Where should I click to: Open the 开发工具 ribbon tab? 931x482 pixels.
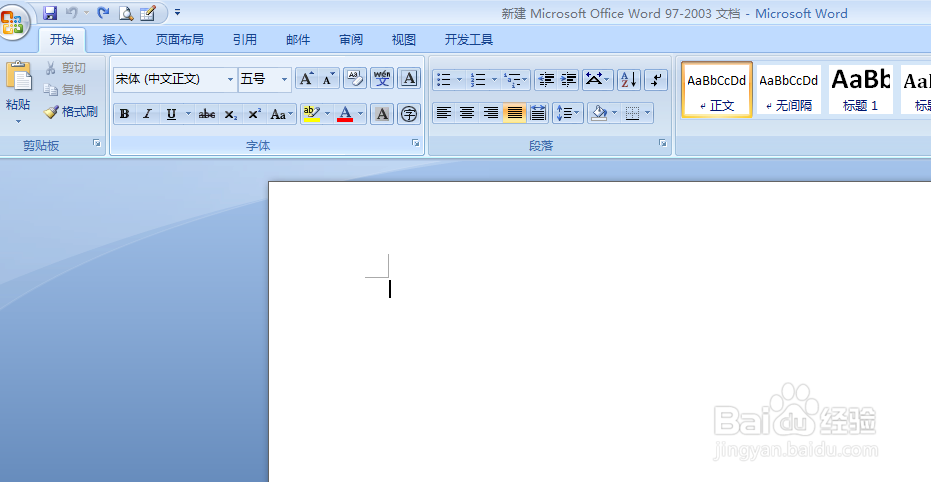[x=469, y=40]
